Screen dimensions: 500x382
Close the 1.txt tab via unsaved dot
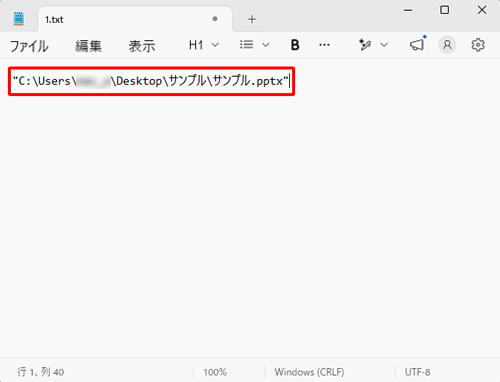pos(215,19)
